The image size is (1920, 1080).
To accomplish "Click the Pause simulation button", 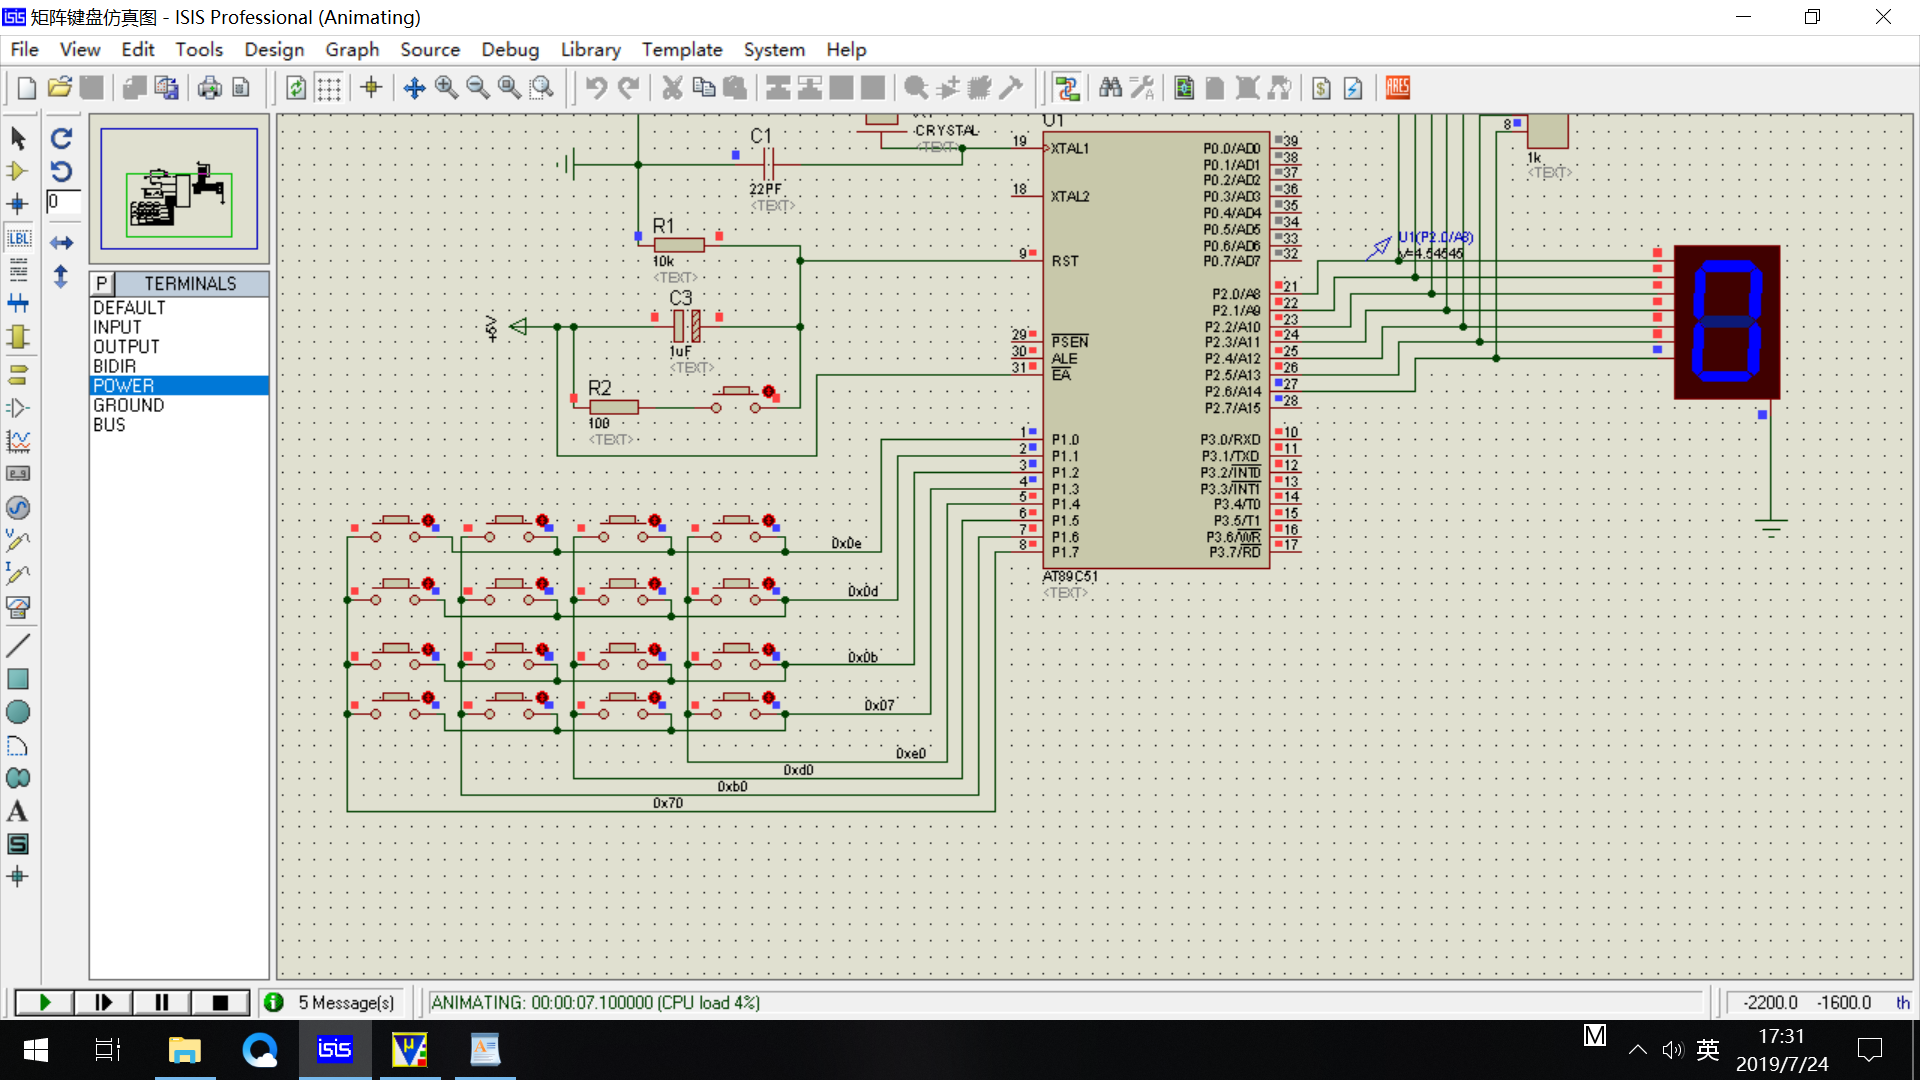I will 161,1002.
